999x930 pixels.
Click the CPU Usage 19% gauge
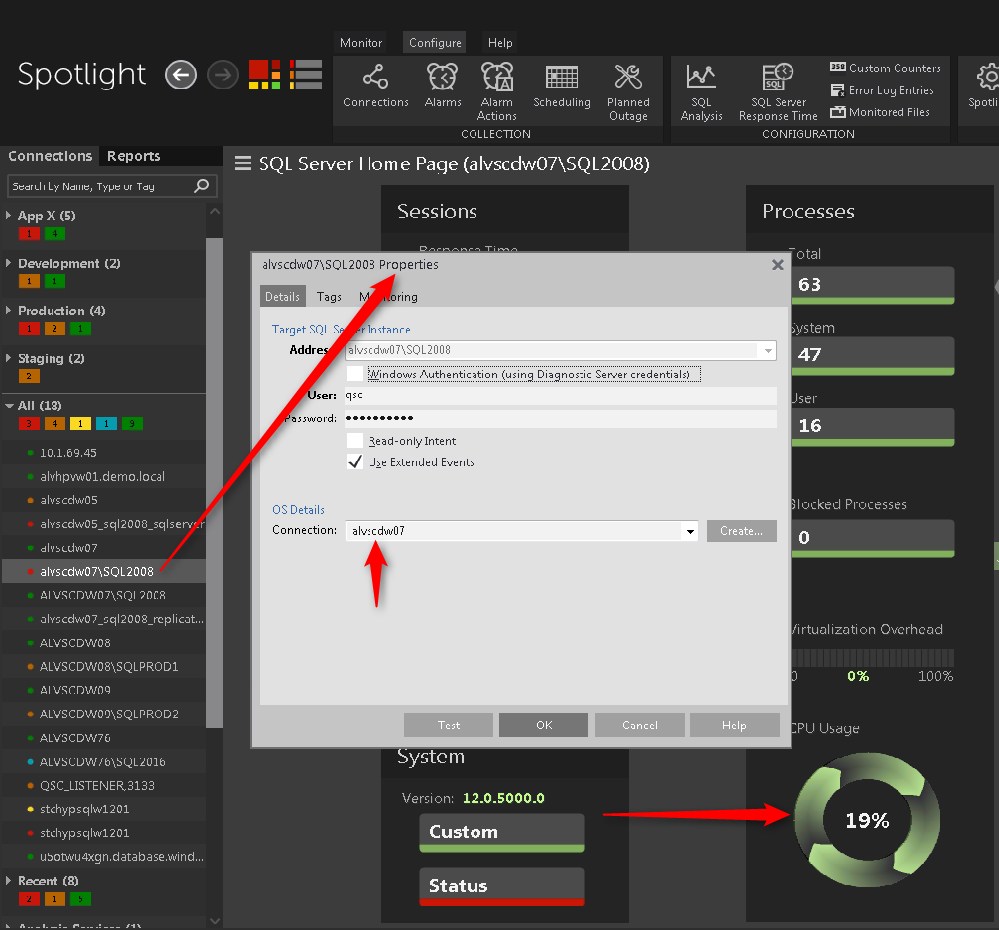(x=866, y=821)
